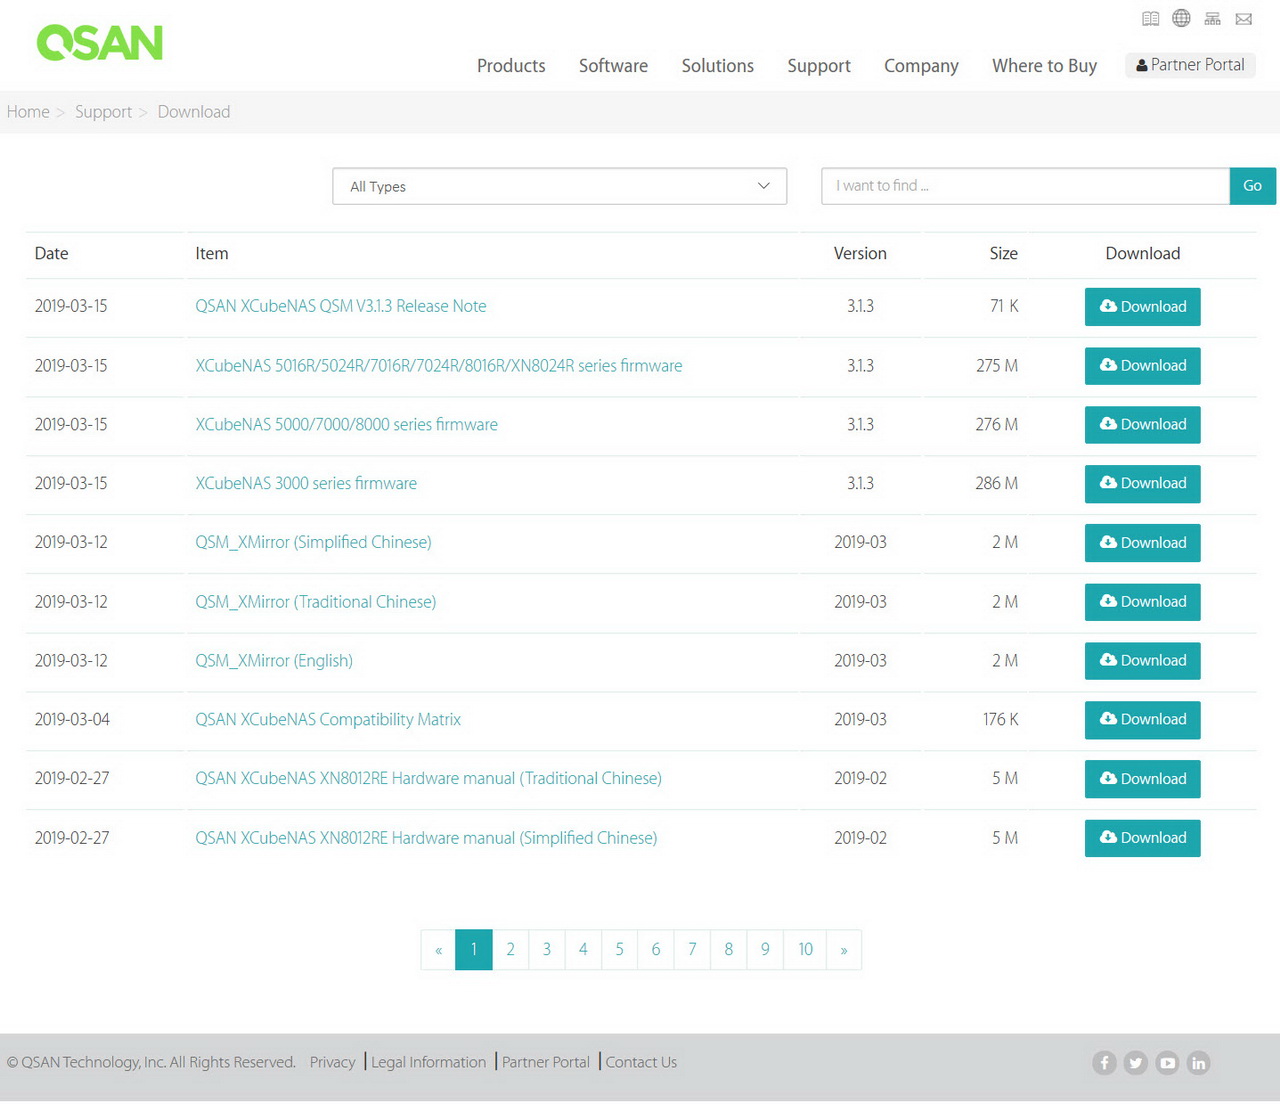This screenshot has width=1280, height=1104.
Task: Open XCubeNAS 3000 series firmware link
Action: (x=306, y=483)
